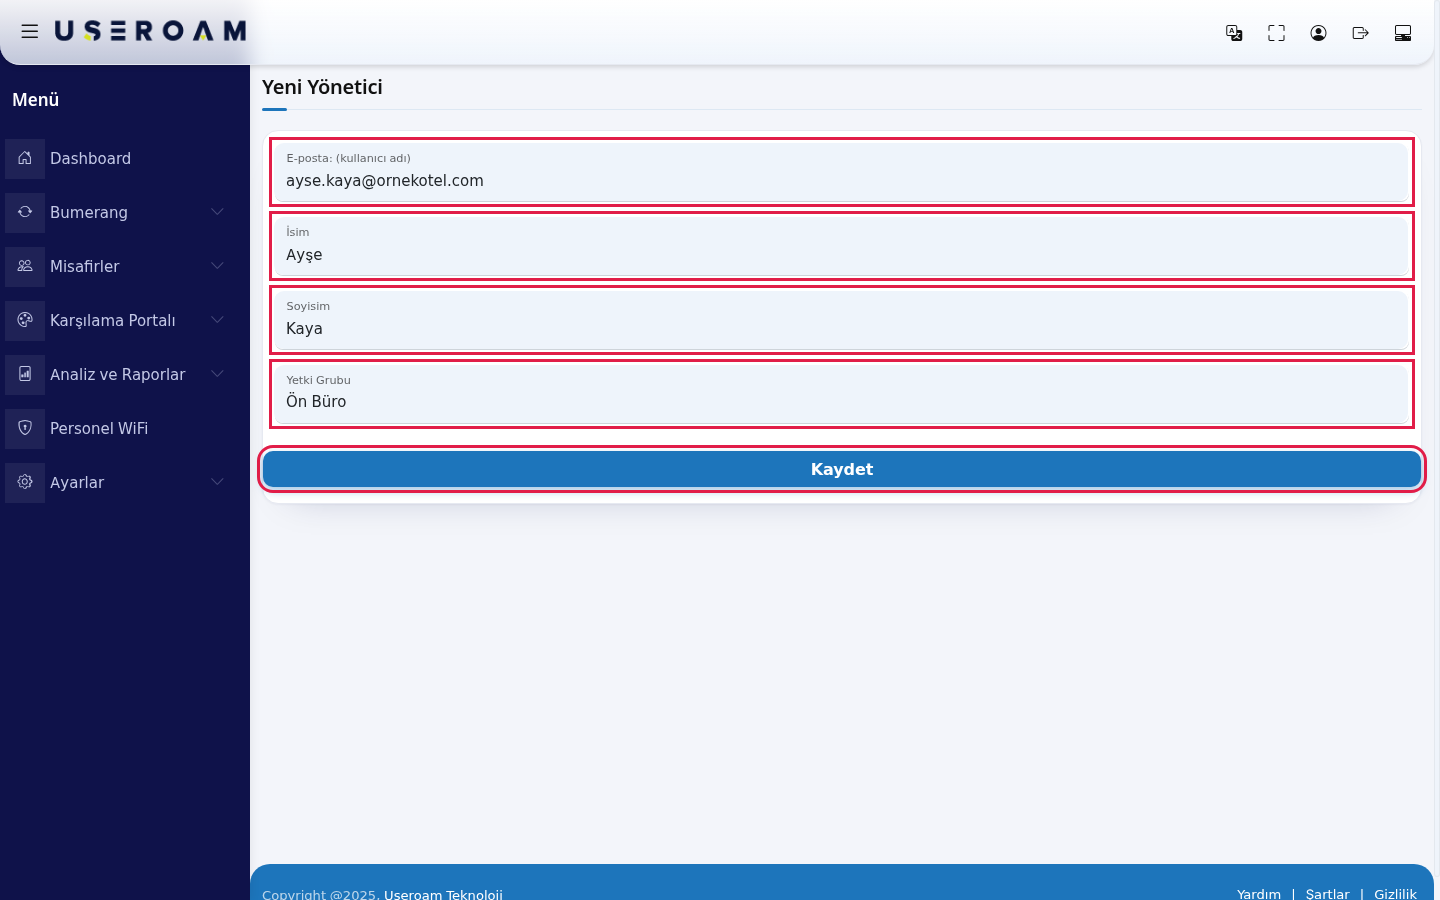Screen dimensions: 1440x900
Task: Click the logout icon in header
Action: click(1360, 33)
